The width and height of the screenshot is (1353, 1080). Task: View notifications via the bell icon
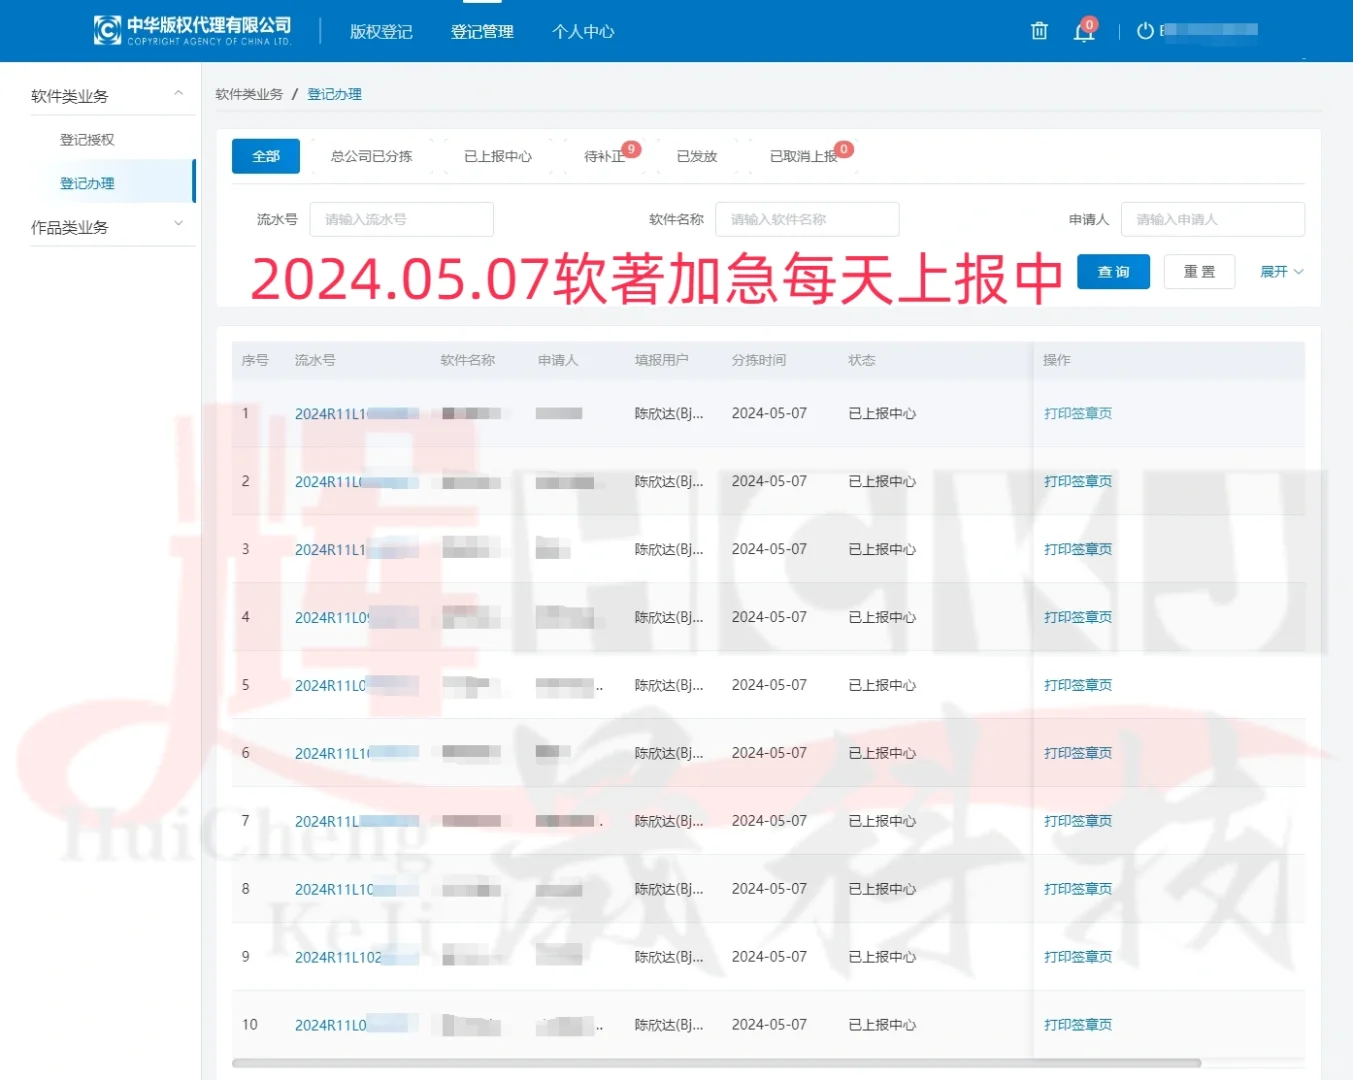[1083, 31]
